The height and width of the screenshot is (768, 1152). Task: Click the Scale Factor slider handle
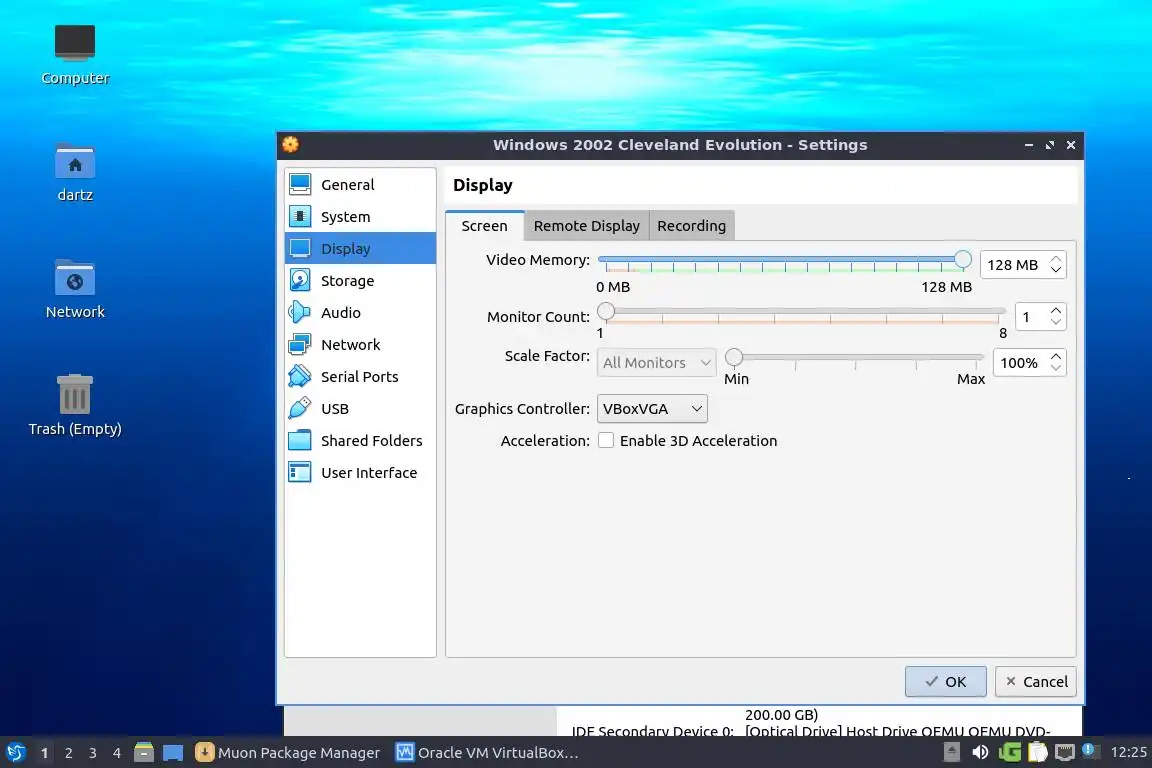click(x=733, y=357)
